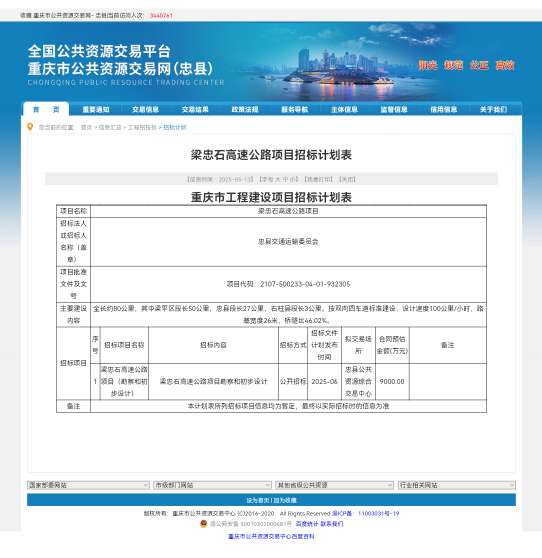Screen dimensions: 542x558
Task: Click the 首页 breadcrumb link
Action: click(x=86, y=127)
